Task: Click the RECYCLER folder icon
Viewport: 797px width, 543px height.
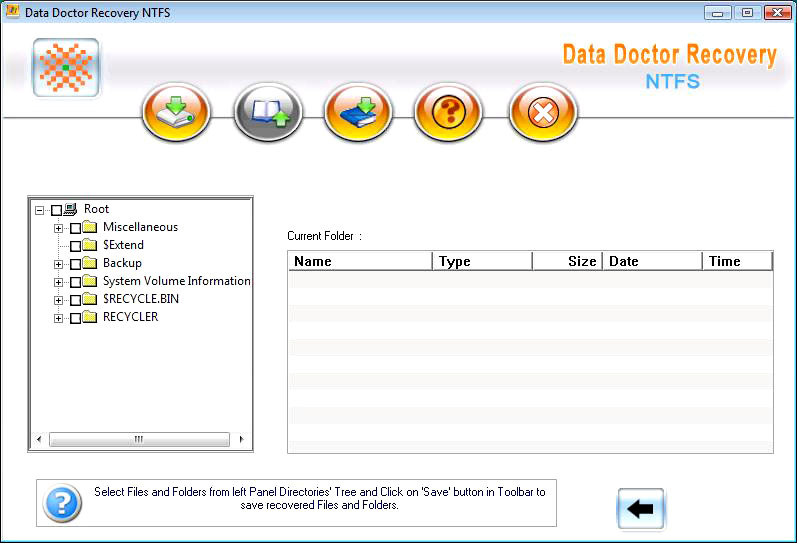Action: point(90,317)
